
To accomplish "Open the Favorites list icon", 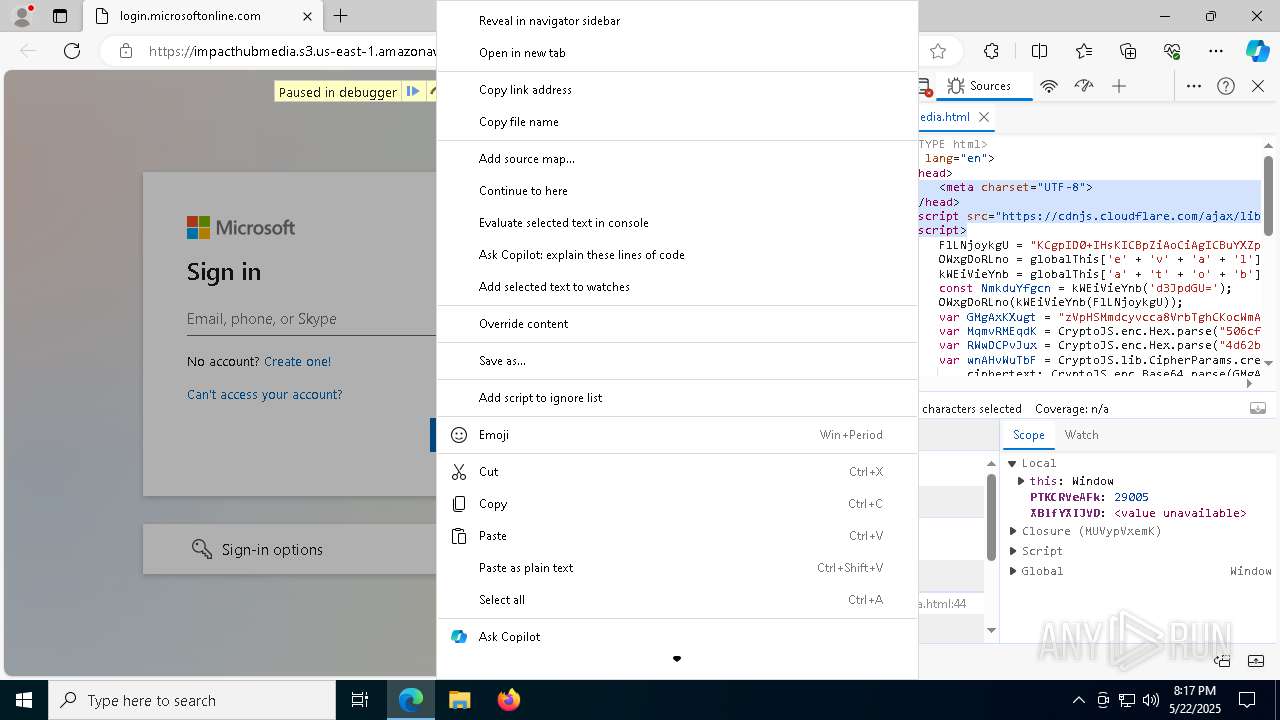I will (x=1084, y=51).
